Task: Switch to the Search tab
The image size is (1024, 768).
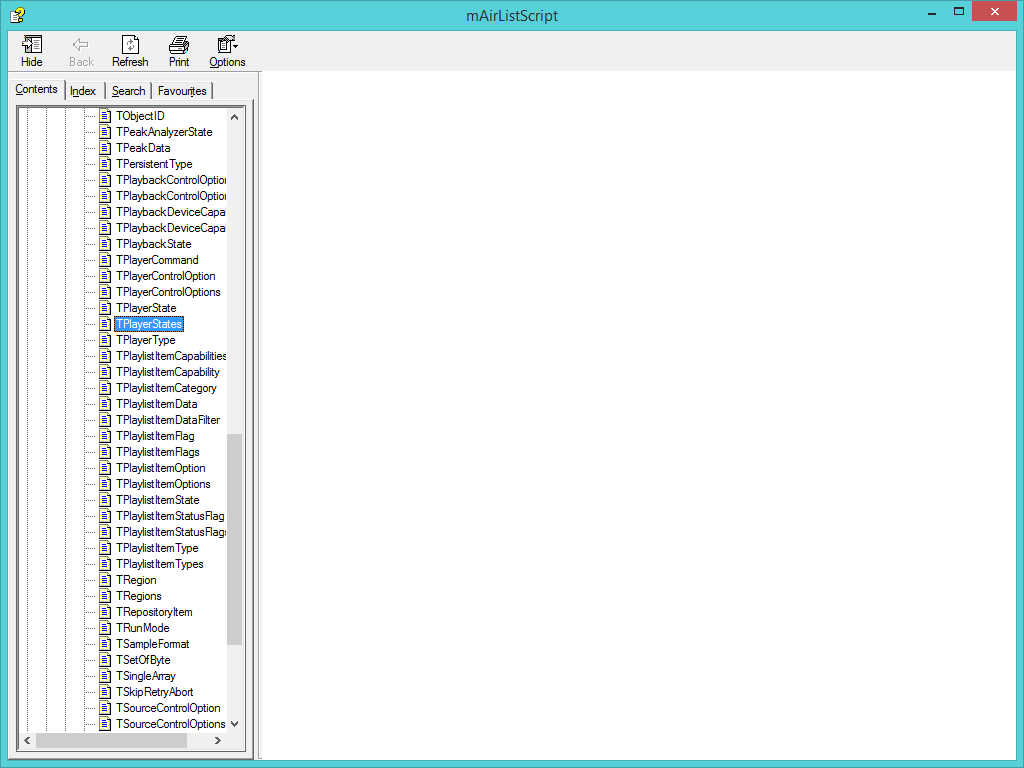Action: 128,91
